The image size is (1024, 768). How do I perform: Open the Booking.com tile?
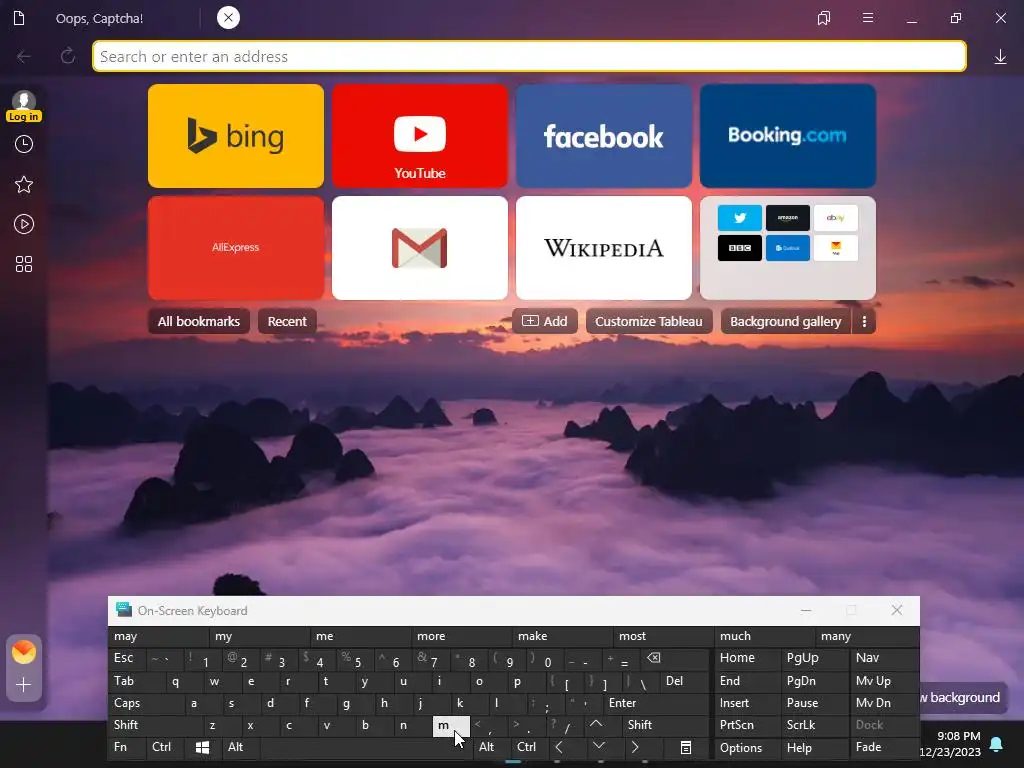coord(788,136)
